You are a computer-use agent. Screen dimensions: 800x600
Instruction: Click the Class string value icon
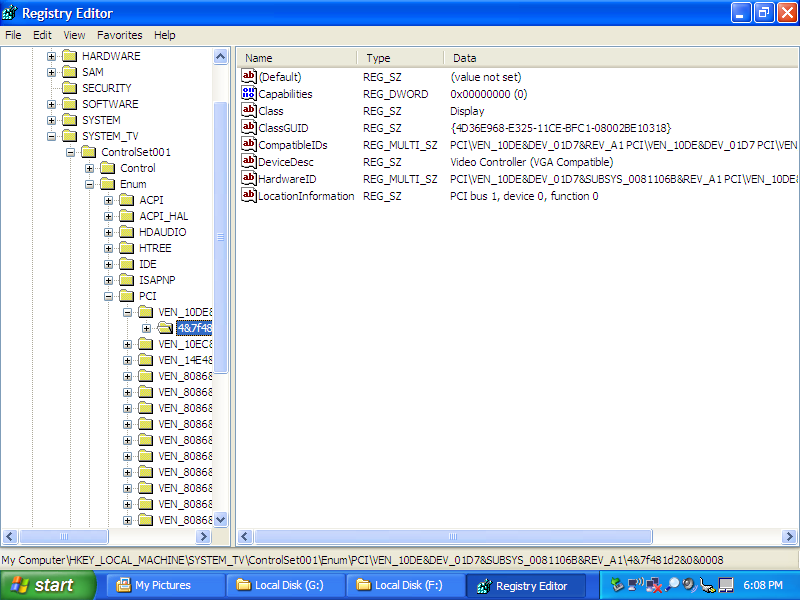pos(248,110)
